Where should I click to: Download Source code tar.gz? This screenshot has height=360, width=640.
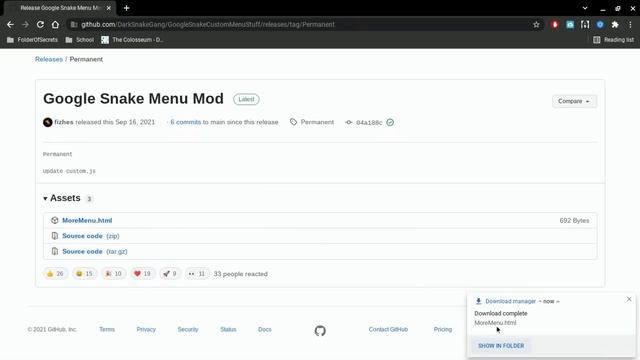point(95,251)
